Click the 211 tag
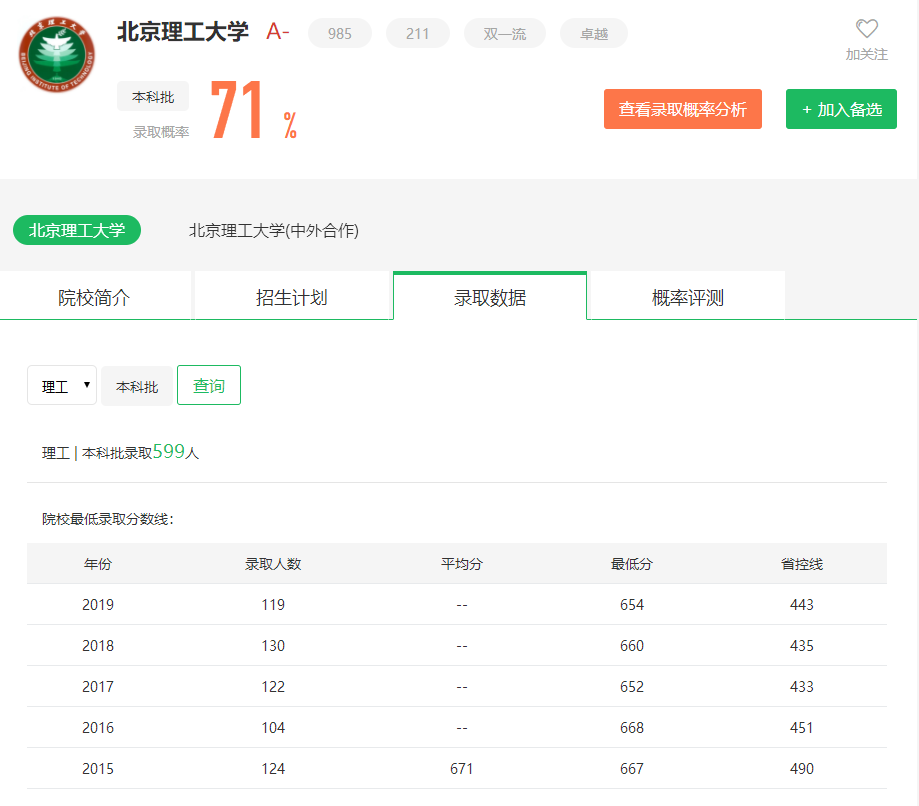Viewport: 919px width, 806px height. pyautogui.click(x=417, y=33)
